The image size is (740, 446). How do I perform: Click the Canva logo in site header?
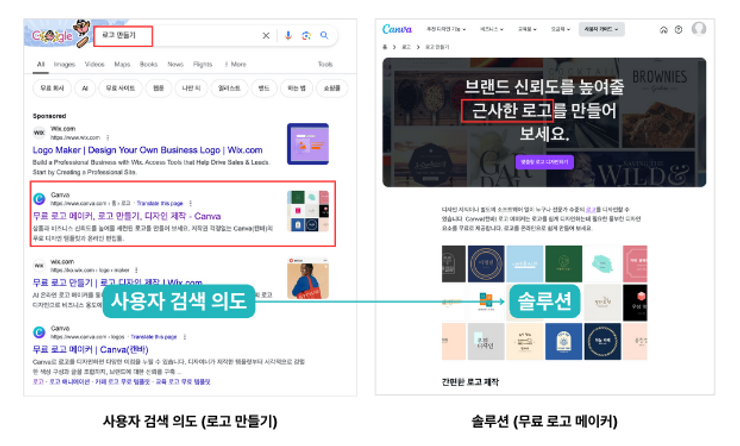(397, 29)
